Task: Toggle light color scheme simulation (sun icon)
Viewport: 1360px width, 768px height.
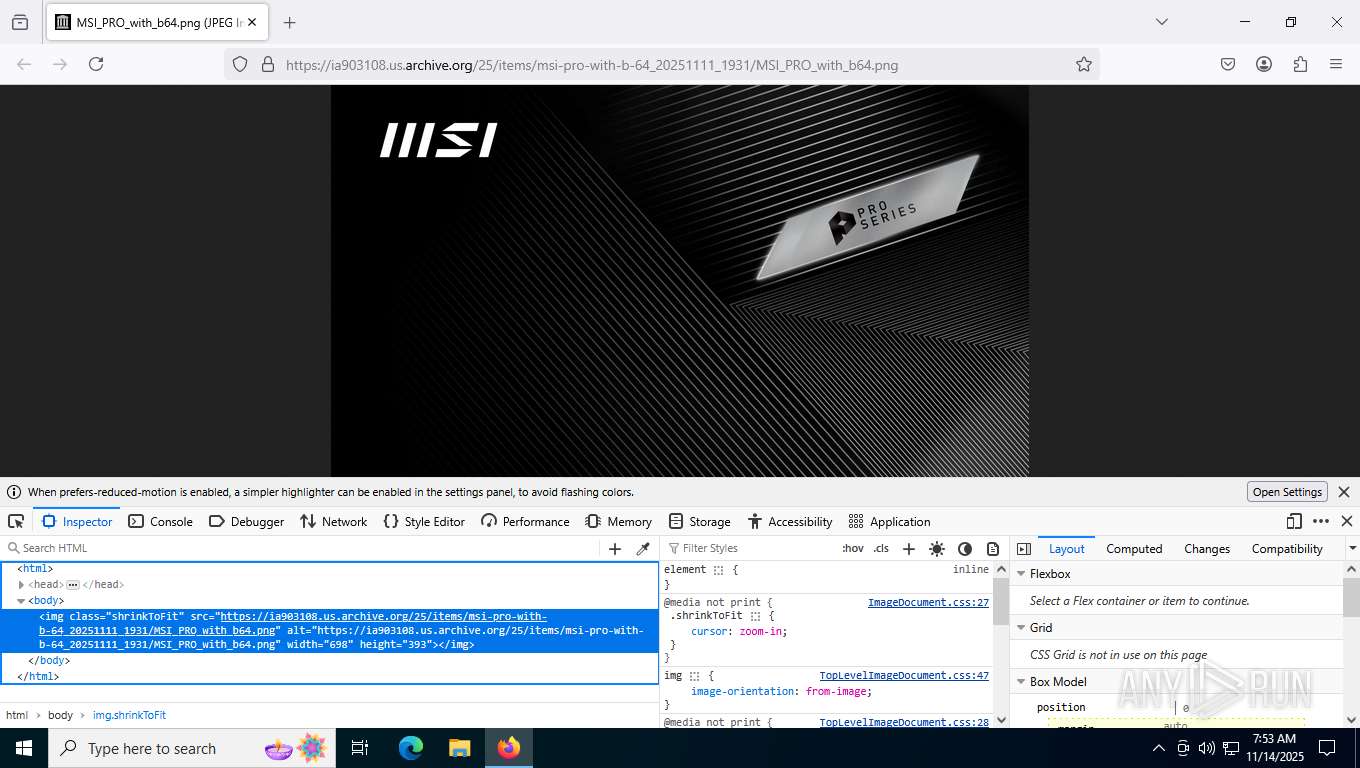Action: click(937, 548)
